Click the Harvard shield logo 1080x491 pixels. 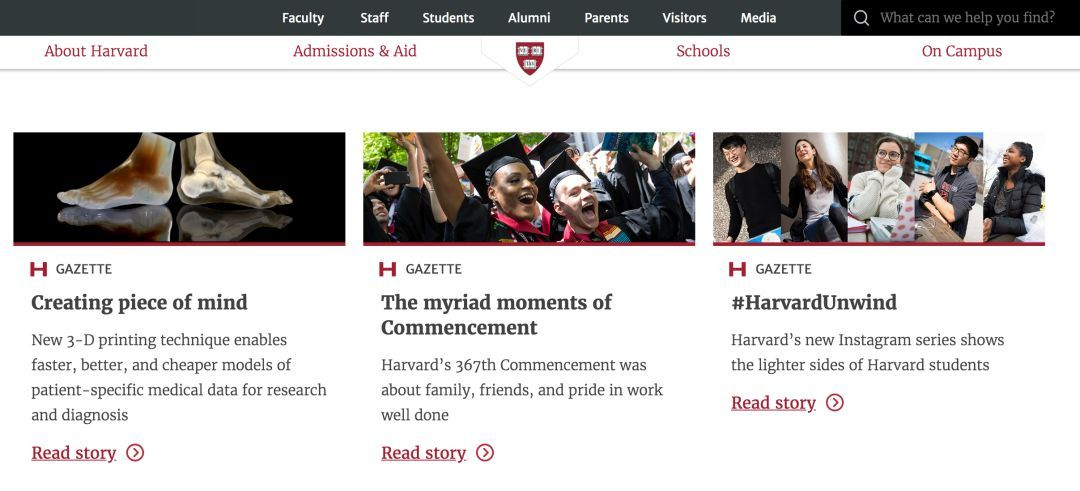pyautogui.click(x=530, y=57)
